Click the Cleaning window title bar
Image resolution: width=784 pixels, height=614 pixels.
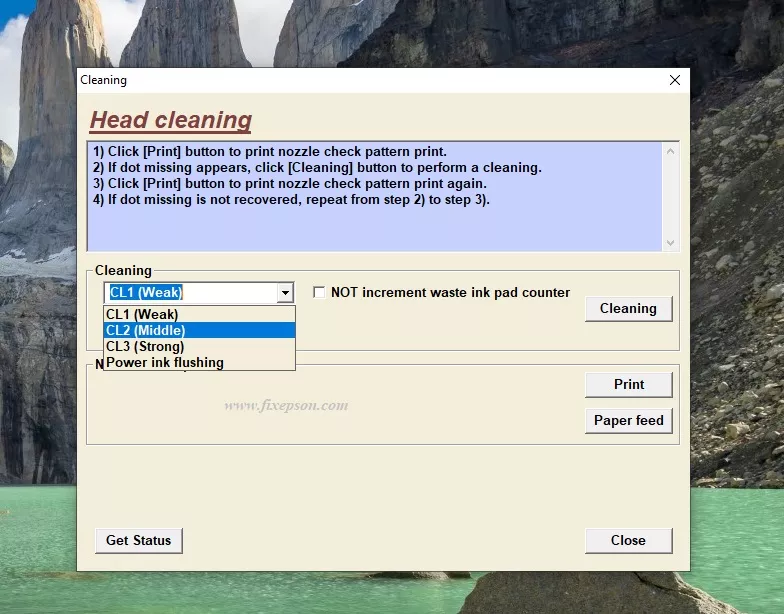point(350,80)
